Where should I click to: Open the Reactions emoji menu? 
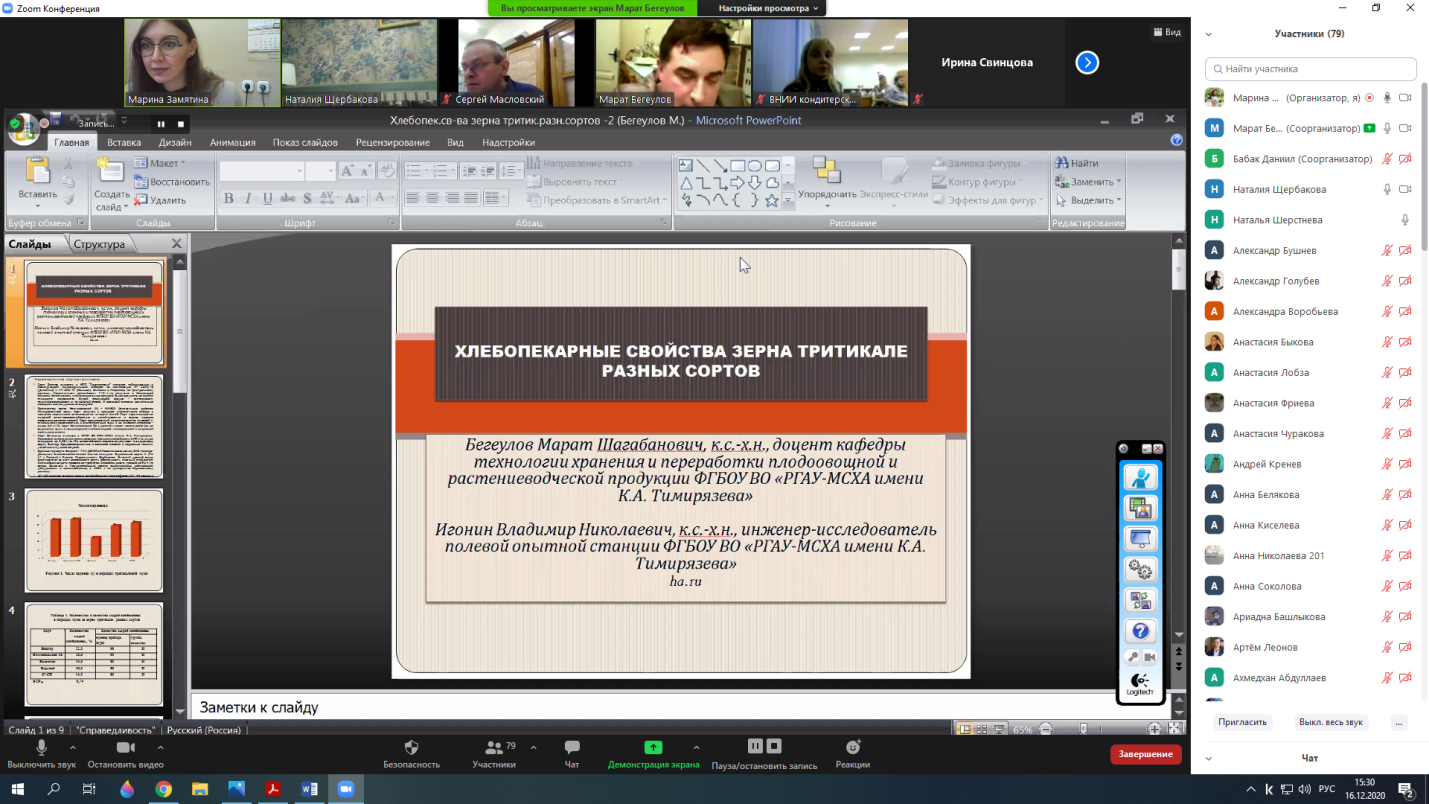852,748
